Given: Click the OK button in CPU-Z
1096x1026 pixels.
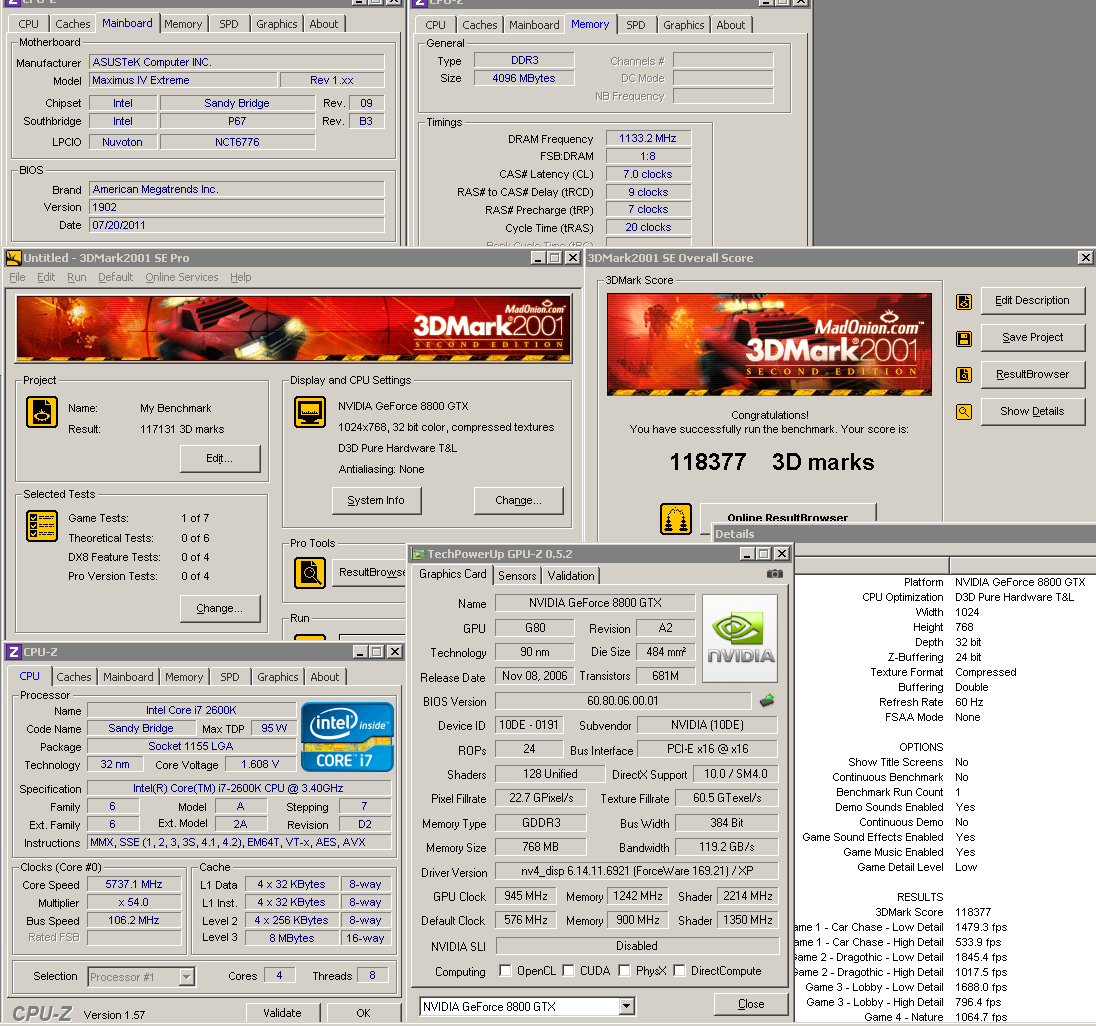Looking at the screenshot, I should coord(363,1013).
